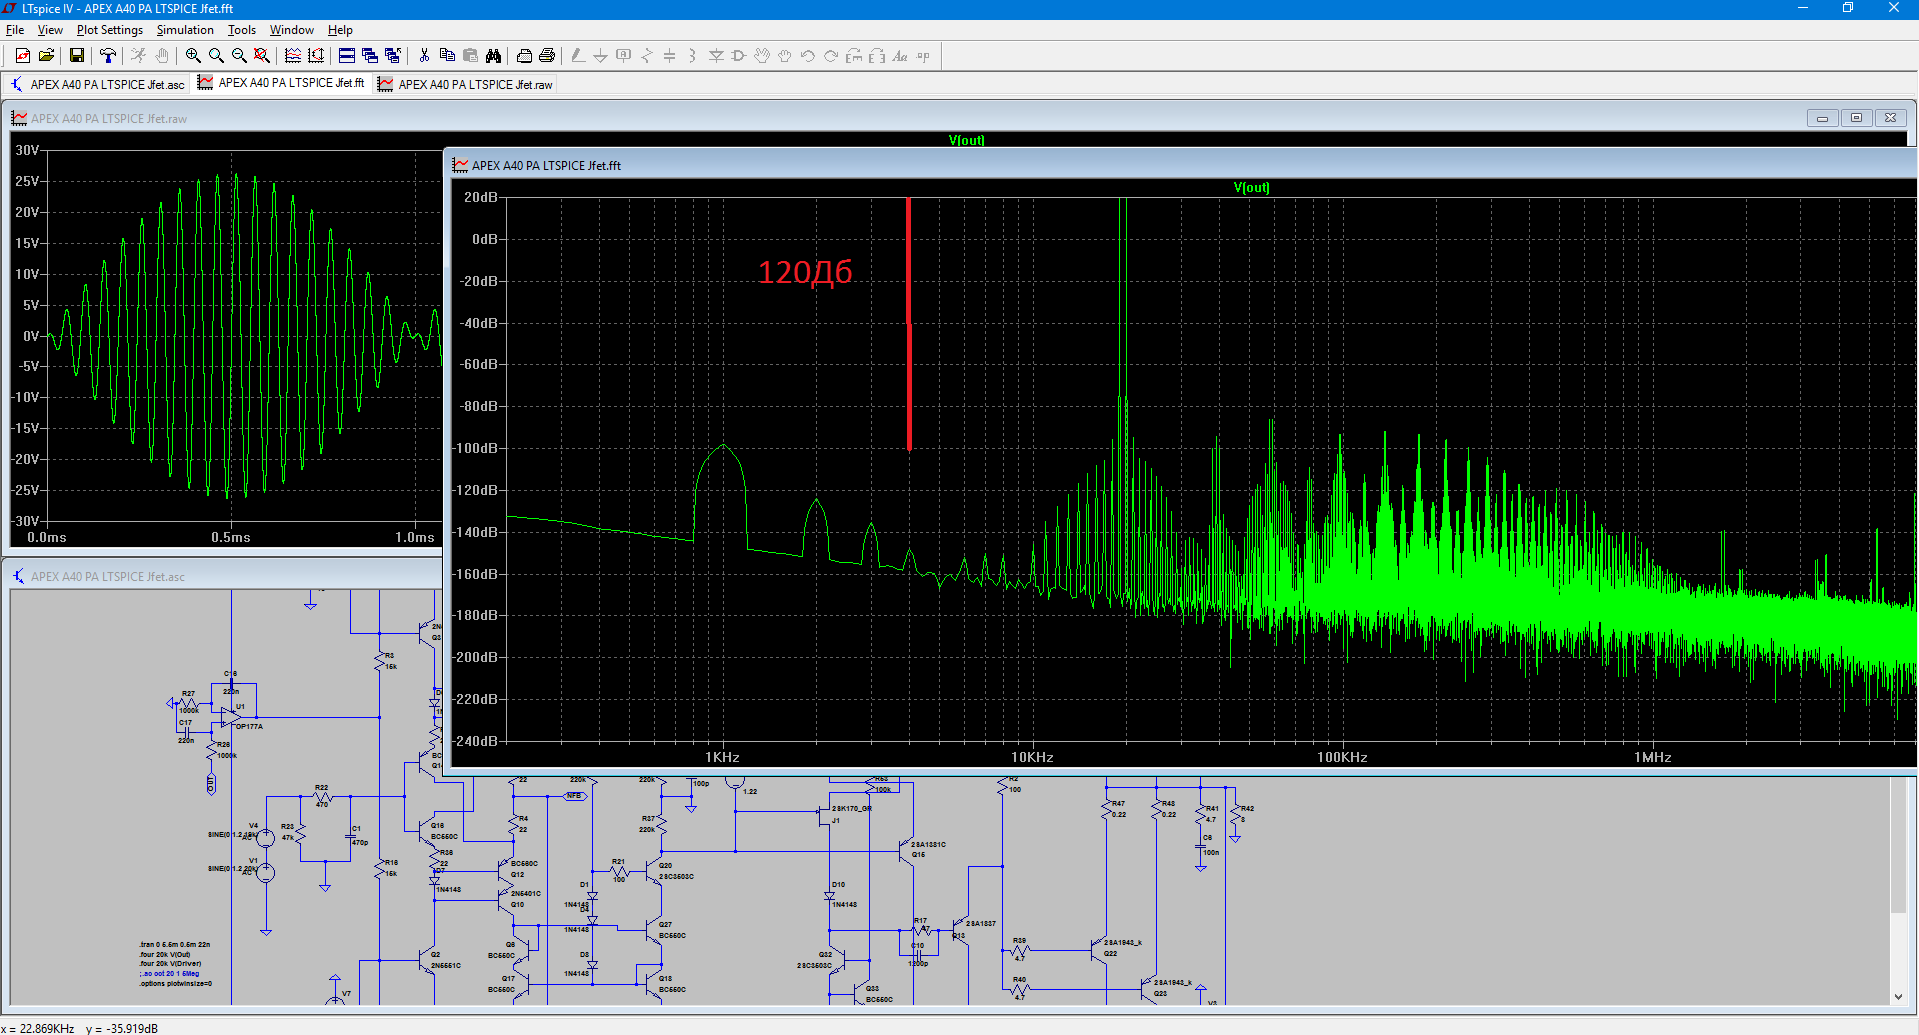Open the Help menu
1919x1035 pixels.
click(340, 30)
